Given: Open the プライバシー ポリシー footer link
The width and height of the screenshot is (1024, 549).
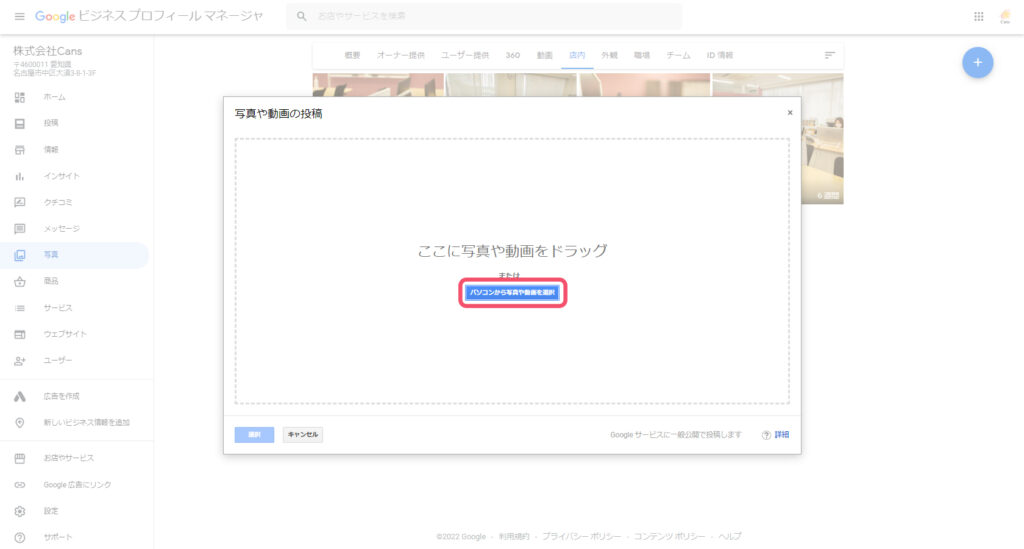Looking at the screenshot, I should point(581,537).
